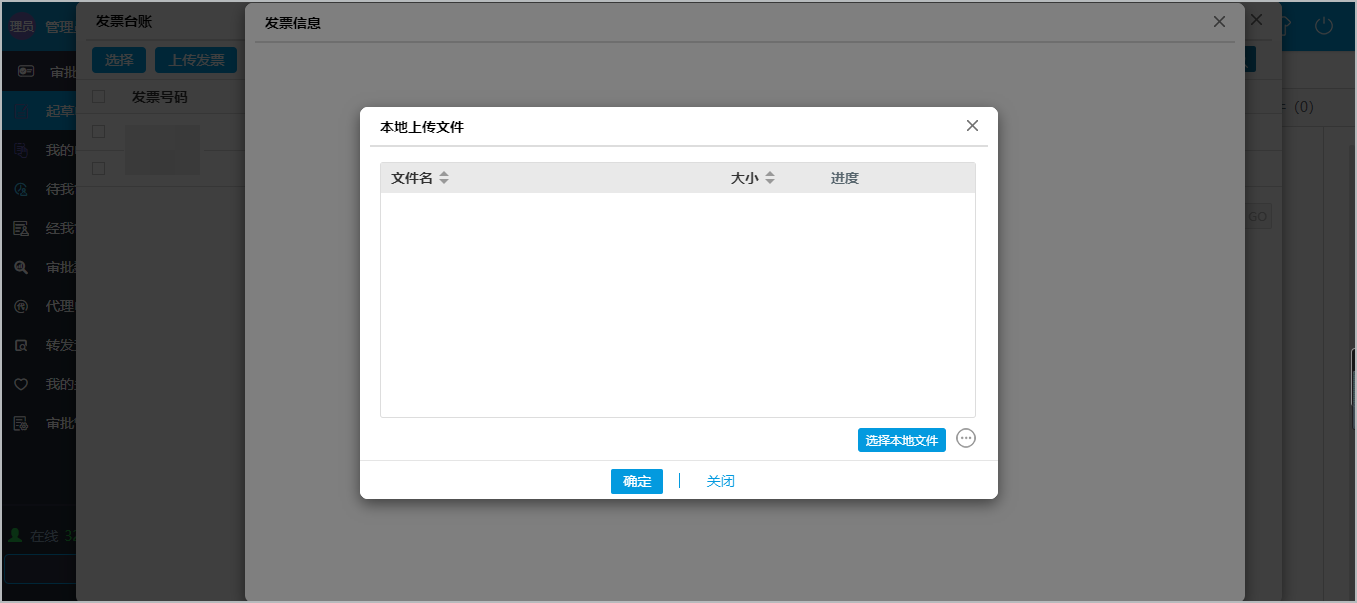Click the heart icon in sidebar
The image size is (1357, 603).
tap(20, 384)
